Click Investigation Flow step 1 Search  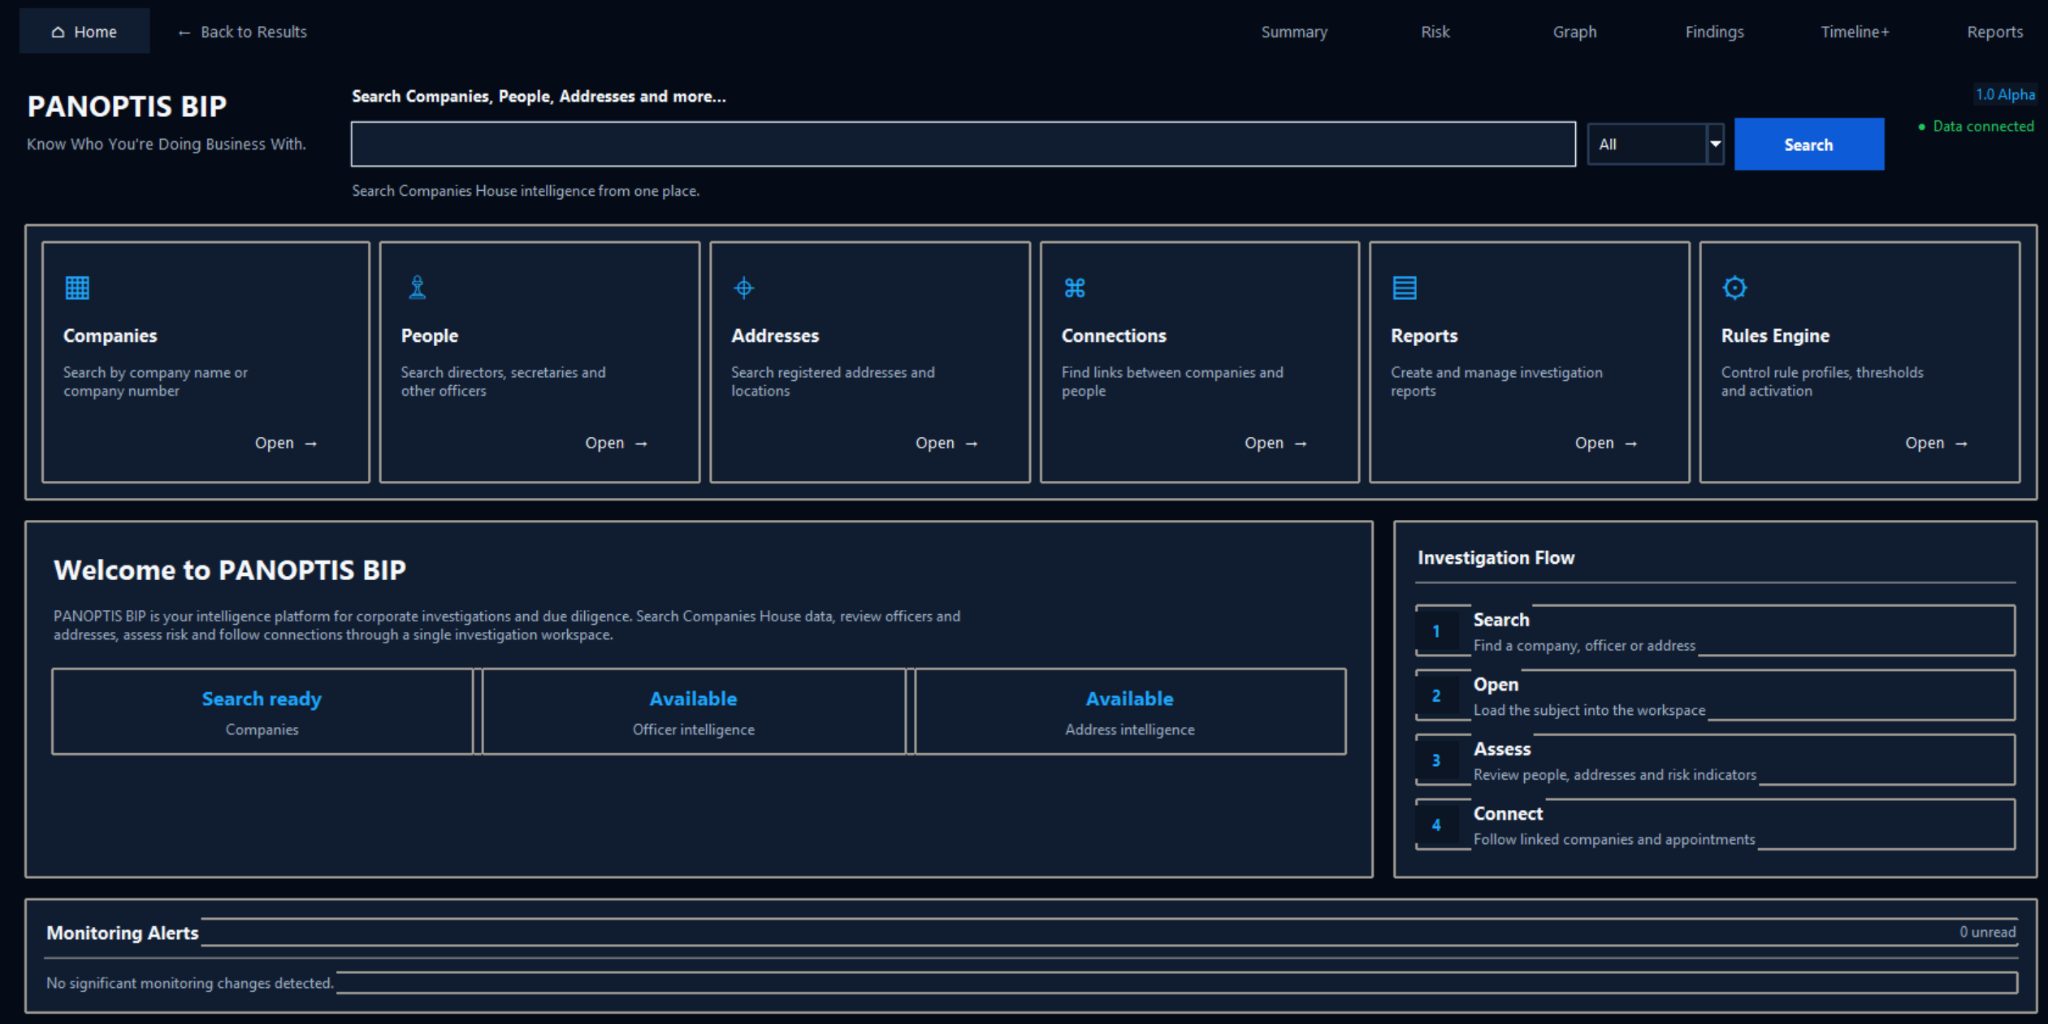pos(1715,631)
